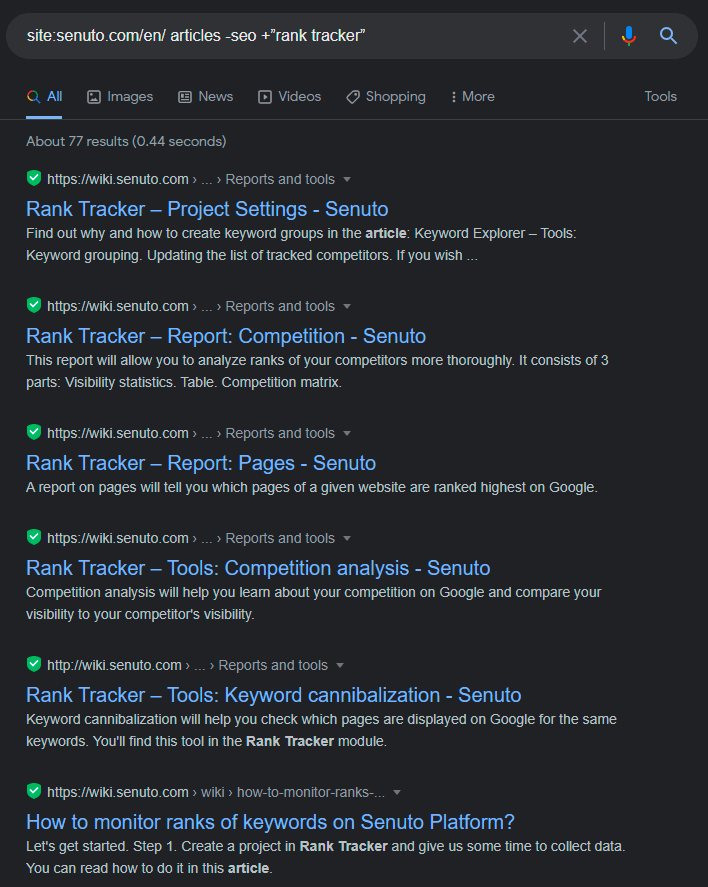Expand dropdown arrow beside how-to-monitor-ranks URL
This screenshot has height=887, width=708.
(397, 792)
